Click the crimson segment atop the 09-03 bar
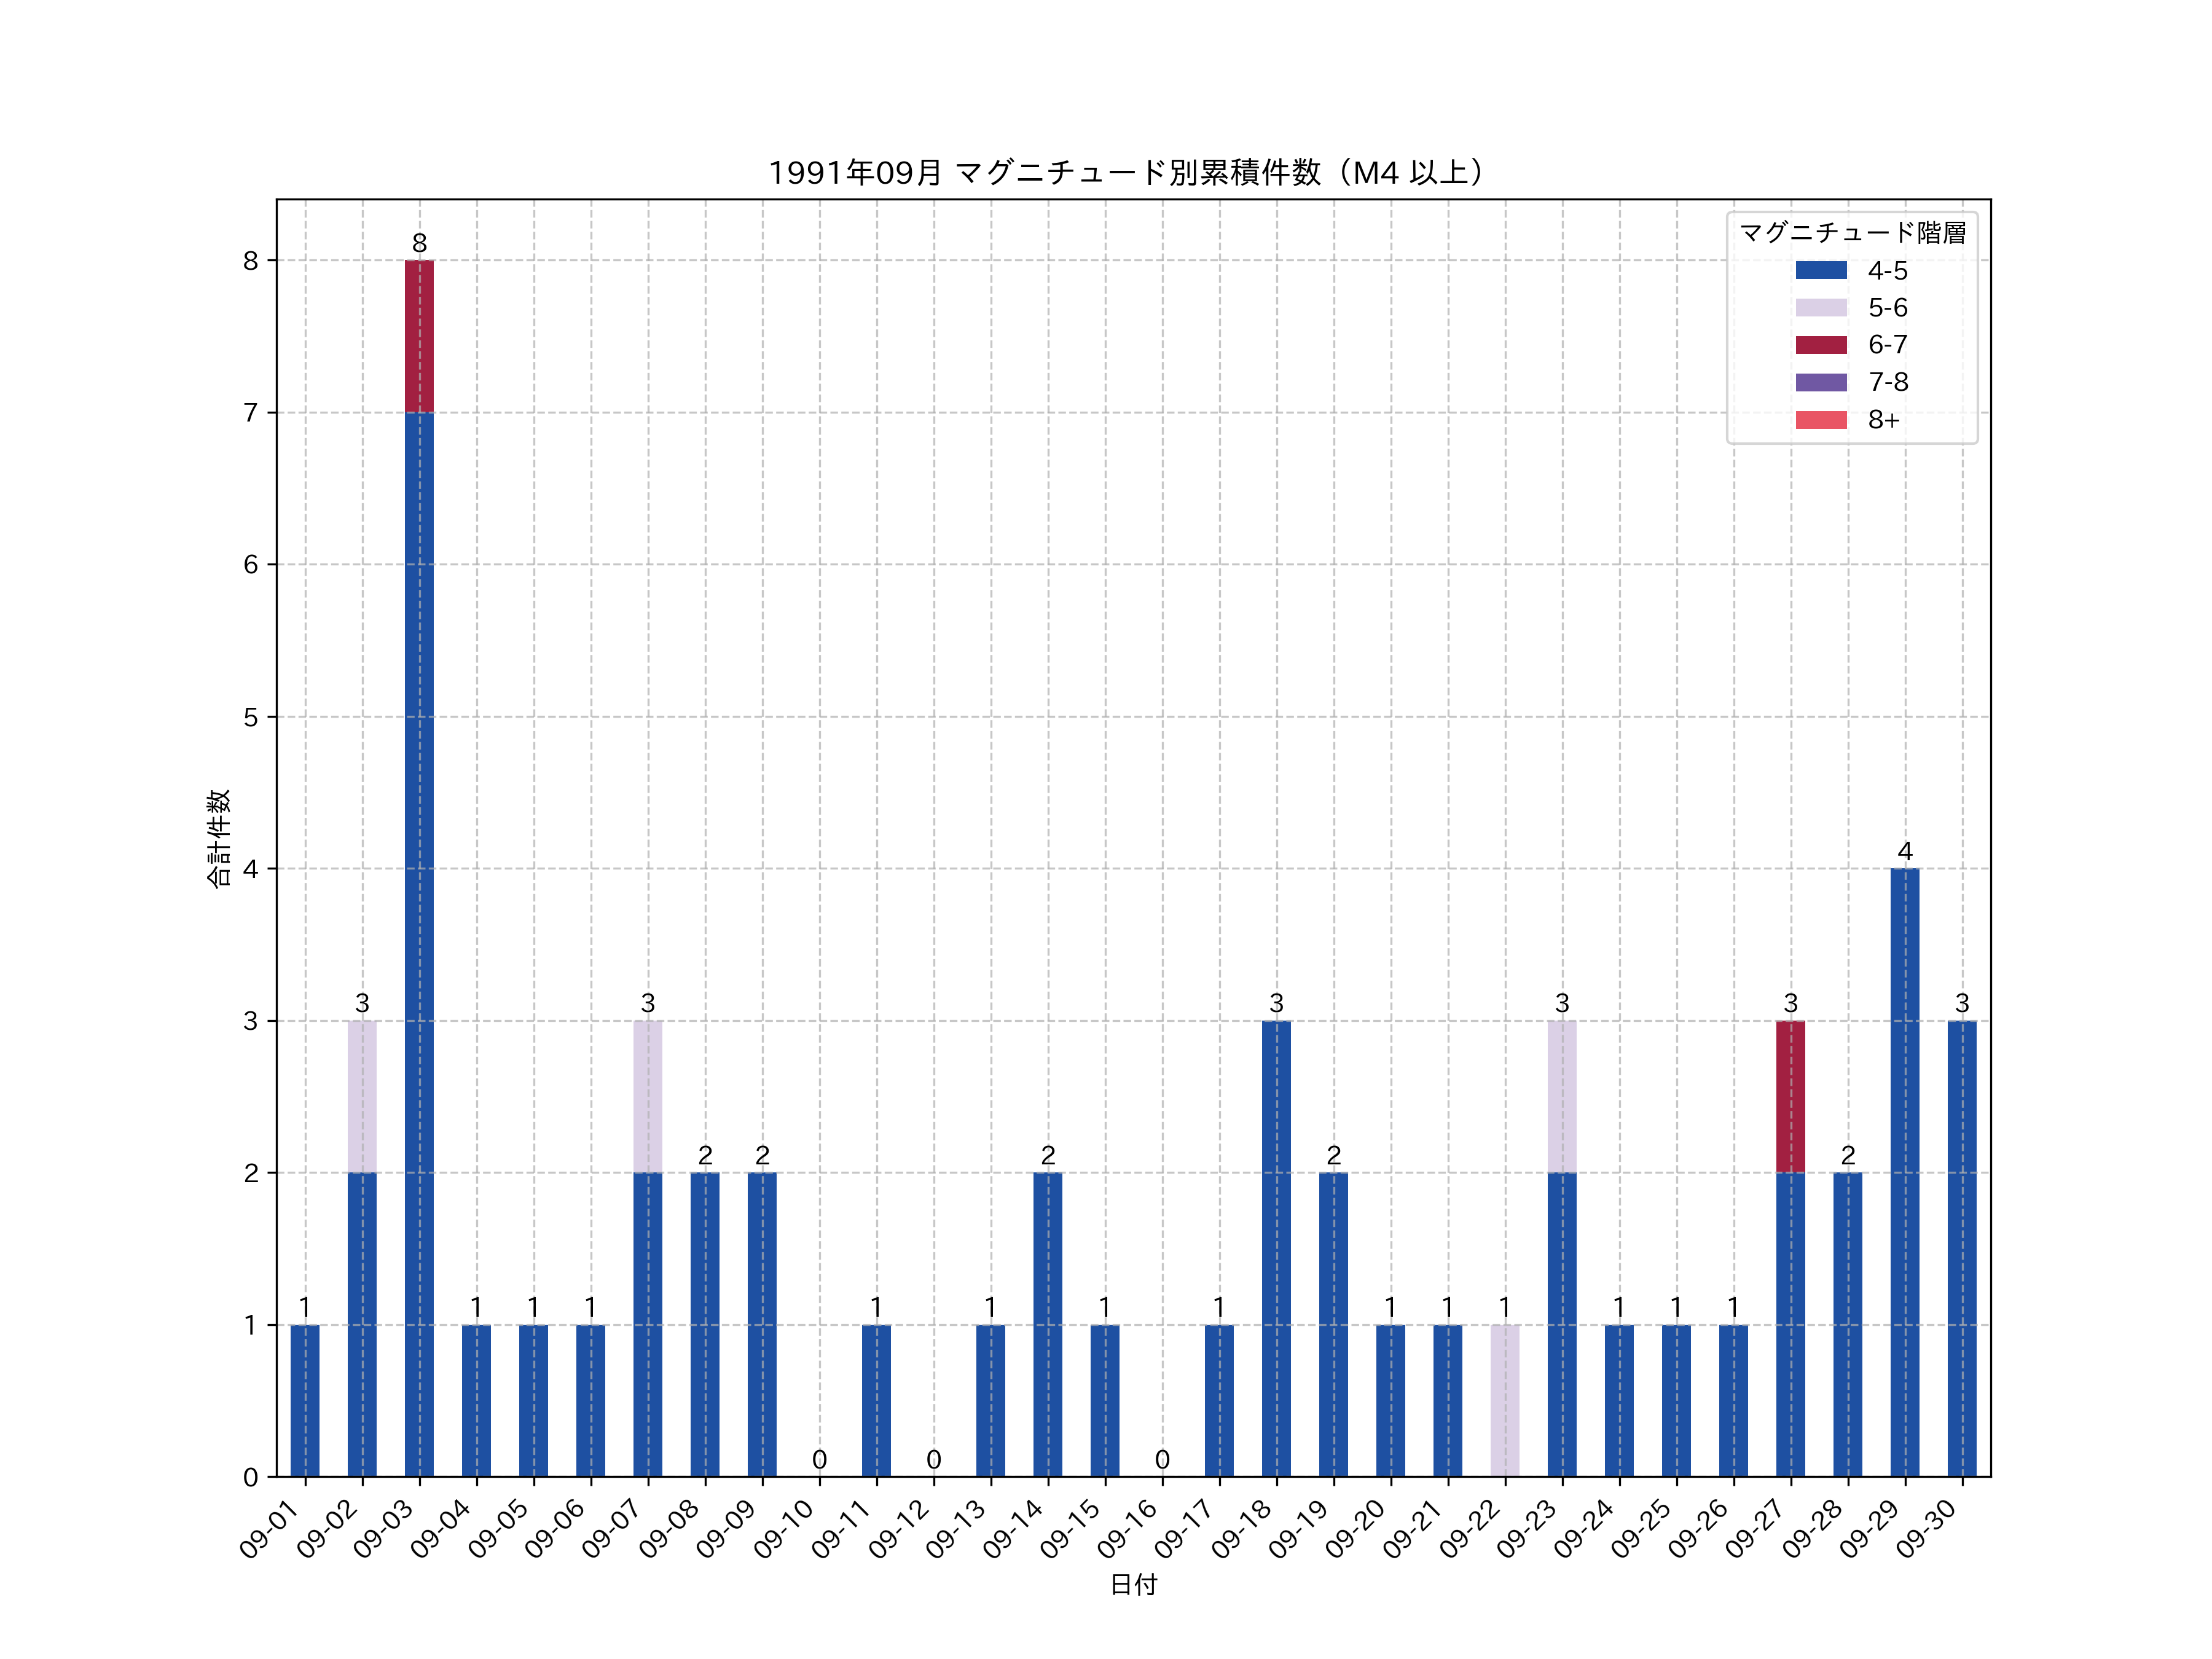Image resolution: width=2212 pixels, height=1659 pixels. pyautogui.click(x=419, y=336)
